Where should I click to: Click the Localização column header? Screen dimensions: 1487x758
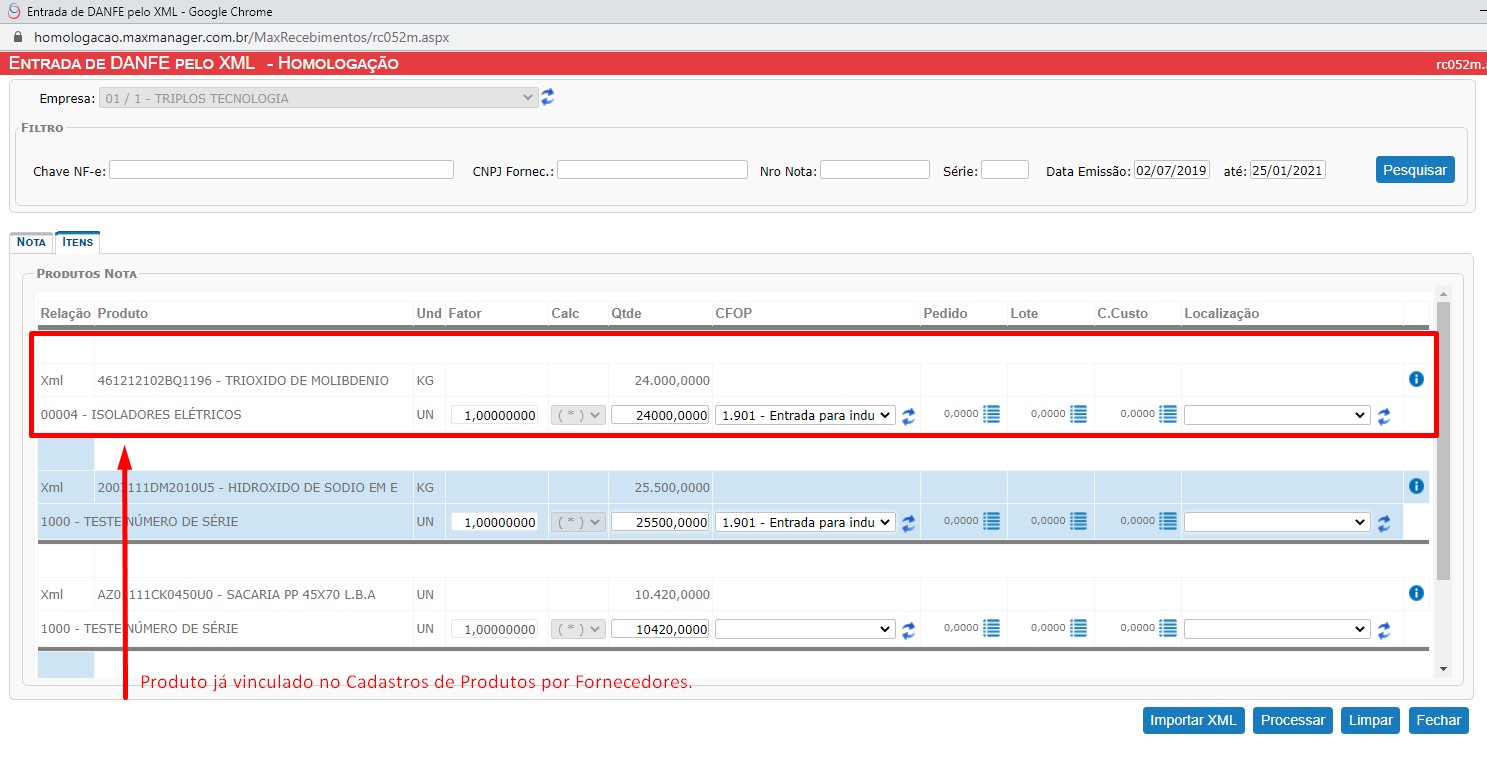1221,313
